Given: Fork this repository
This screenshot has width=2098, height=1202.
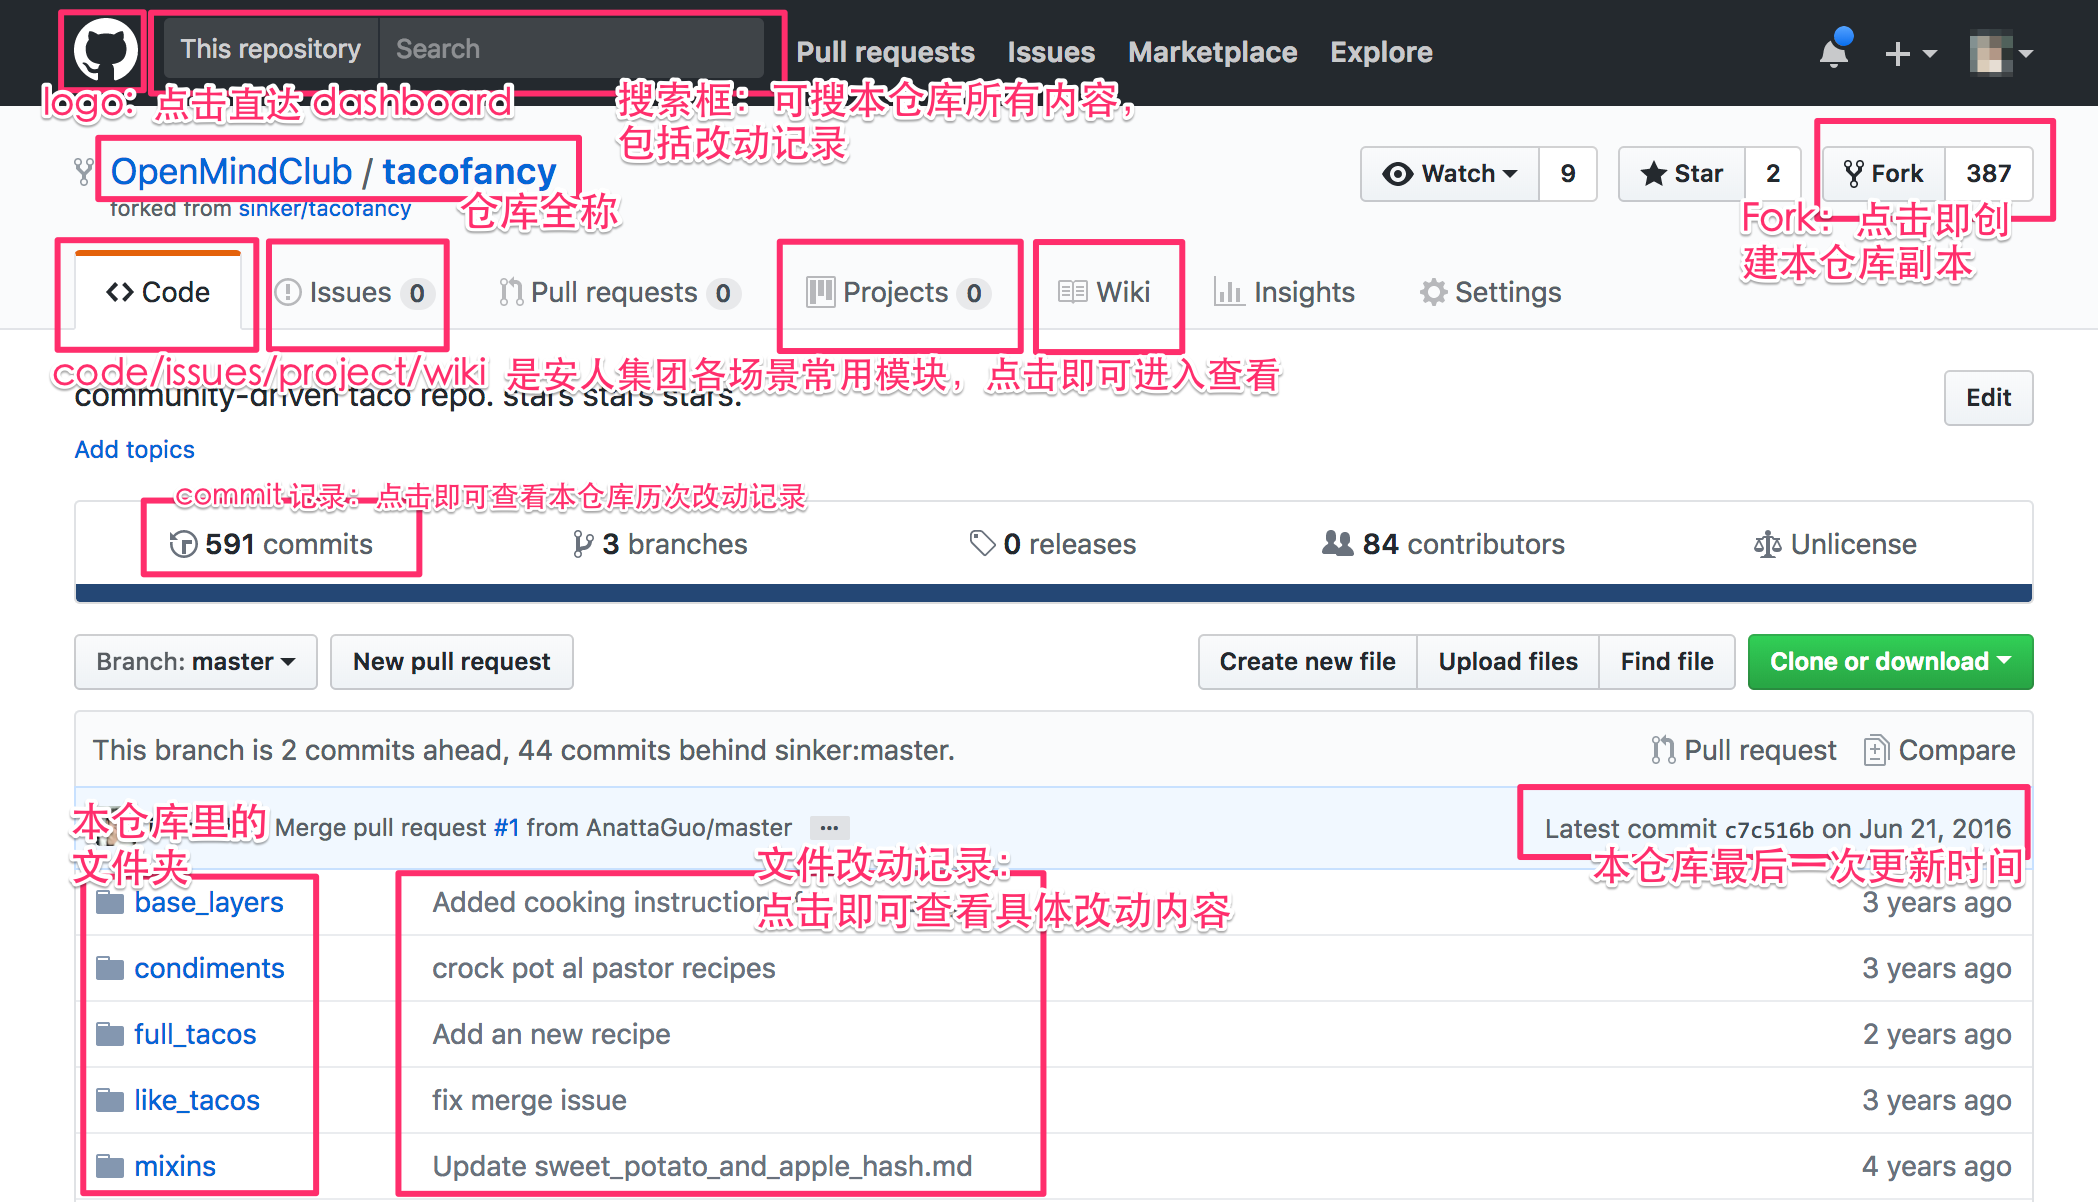Looking at the screenshot, I should tap(1884, 174).
